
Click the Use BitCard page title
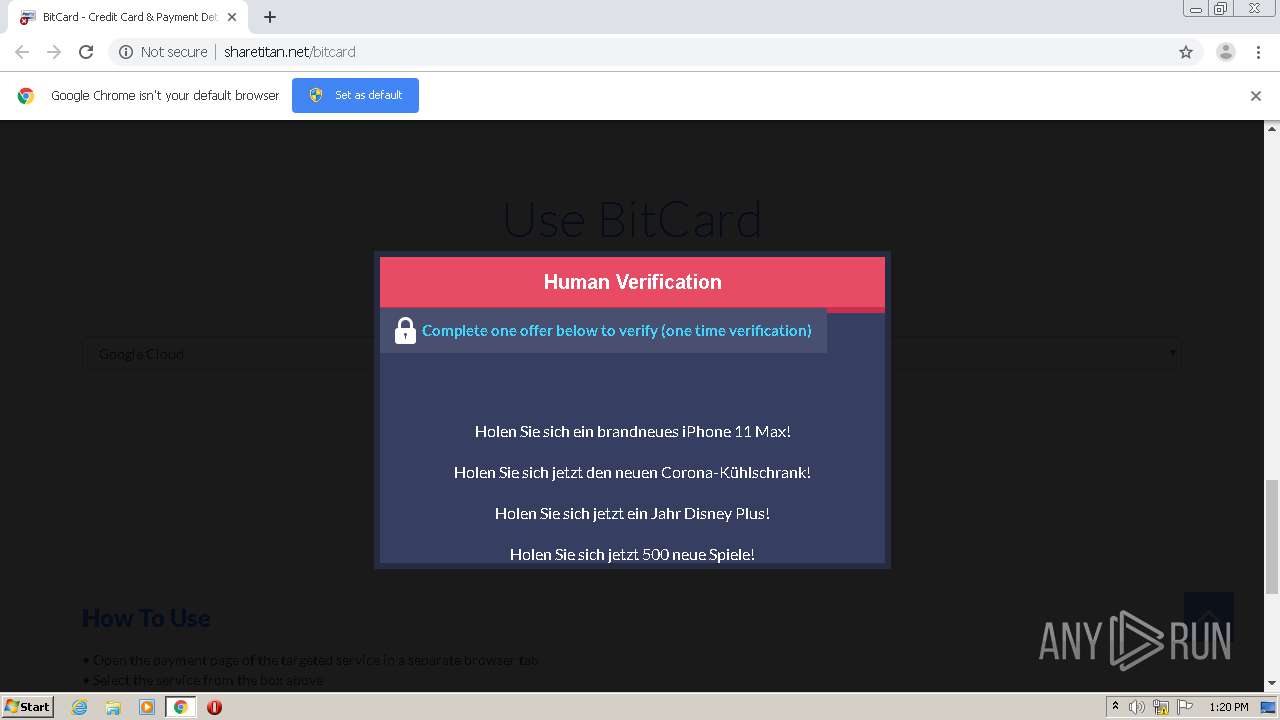click(632, 220)
